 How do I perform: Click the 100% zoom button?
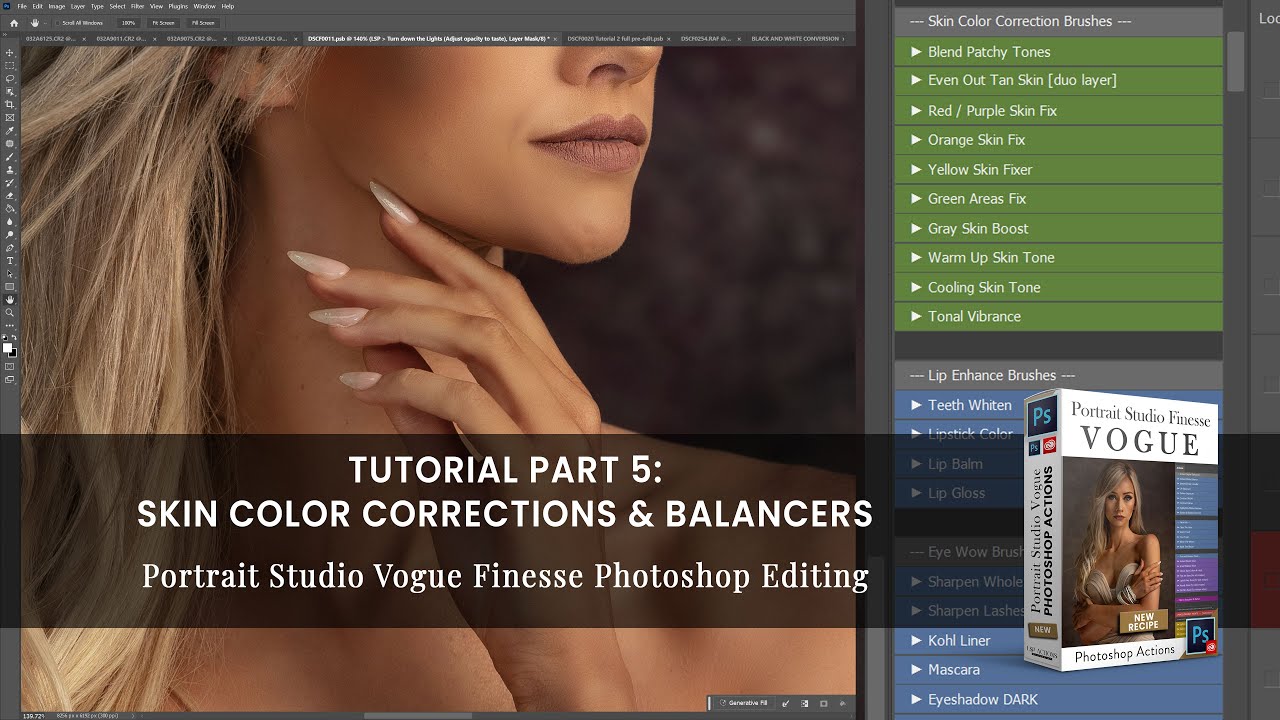point(128,23)
